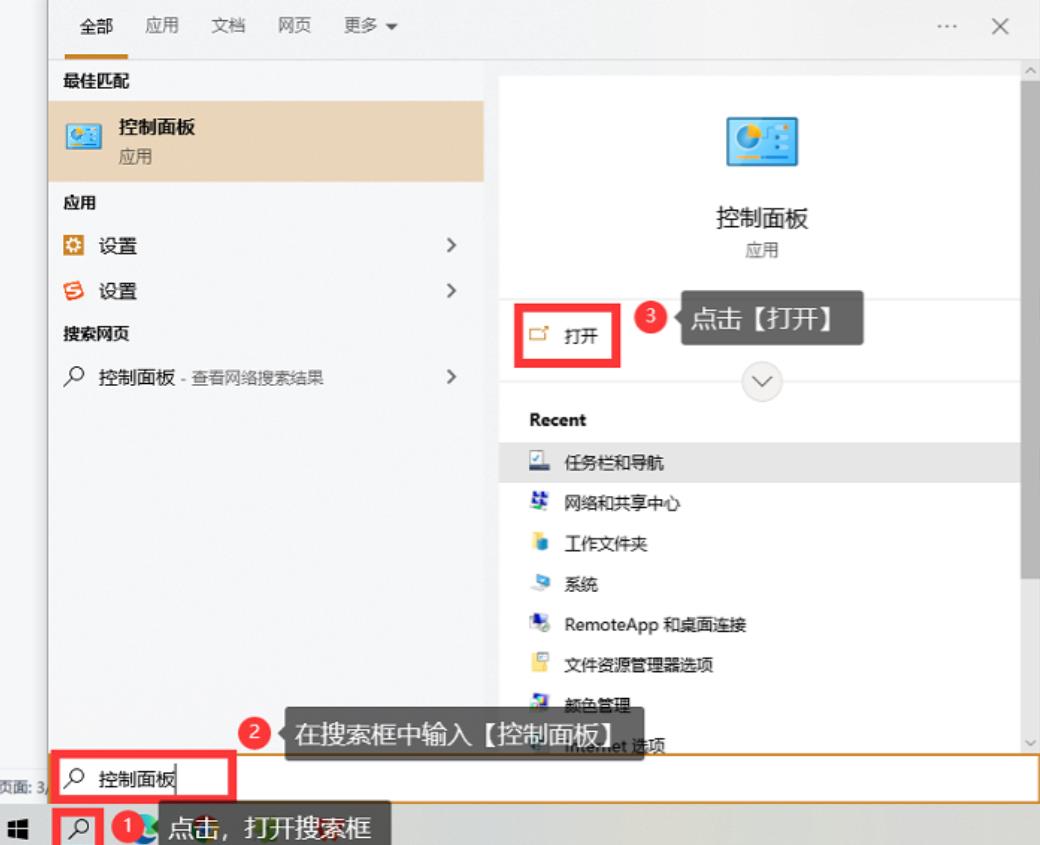Click the 网络和共享中心 icon
The height and width of the screenshot is (845, 1040).
(x=539, y=501)
